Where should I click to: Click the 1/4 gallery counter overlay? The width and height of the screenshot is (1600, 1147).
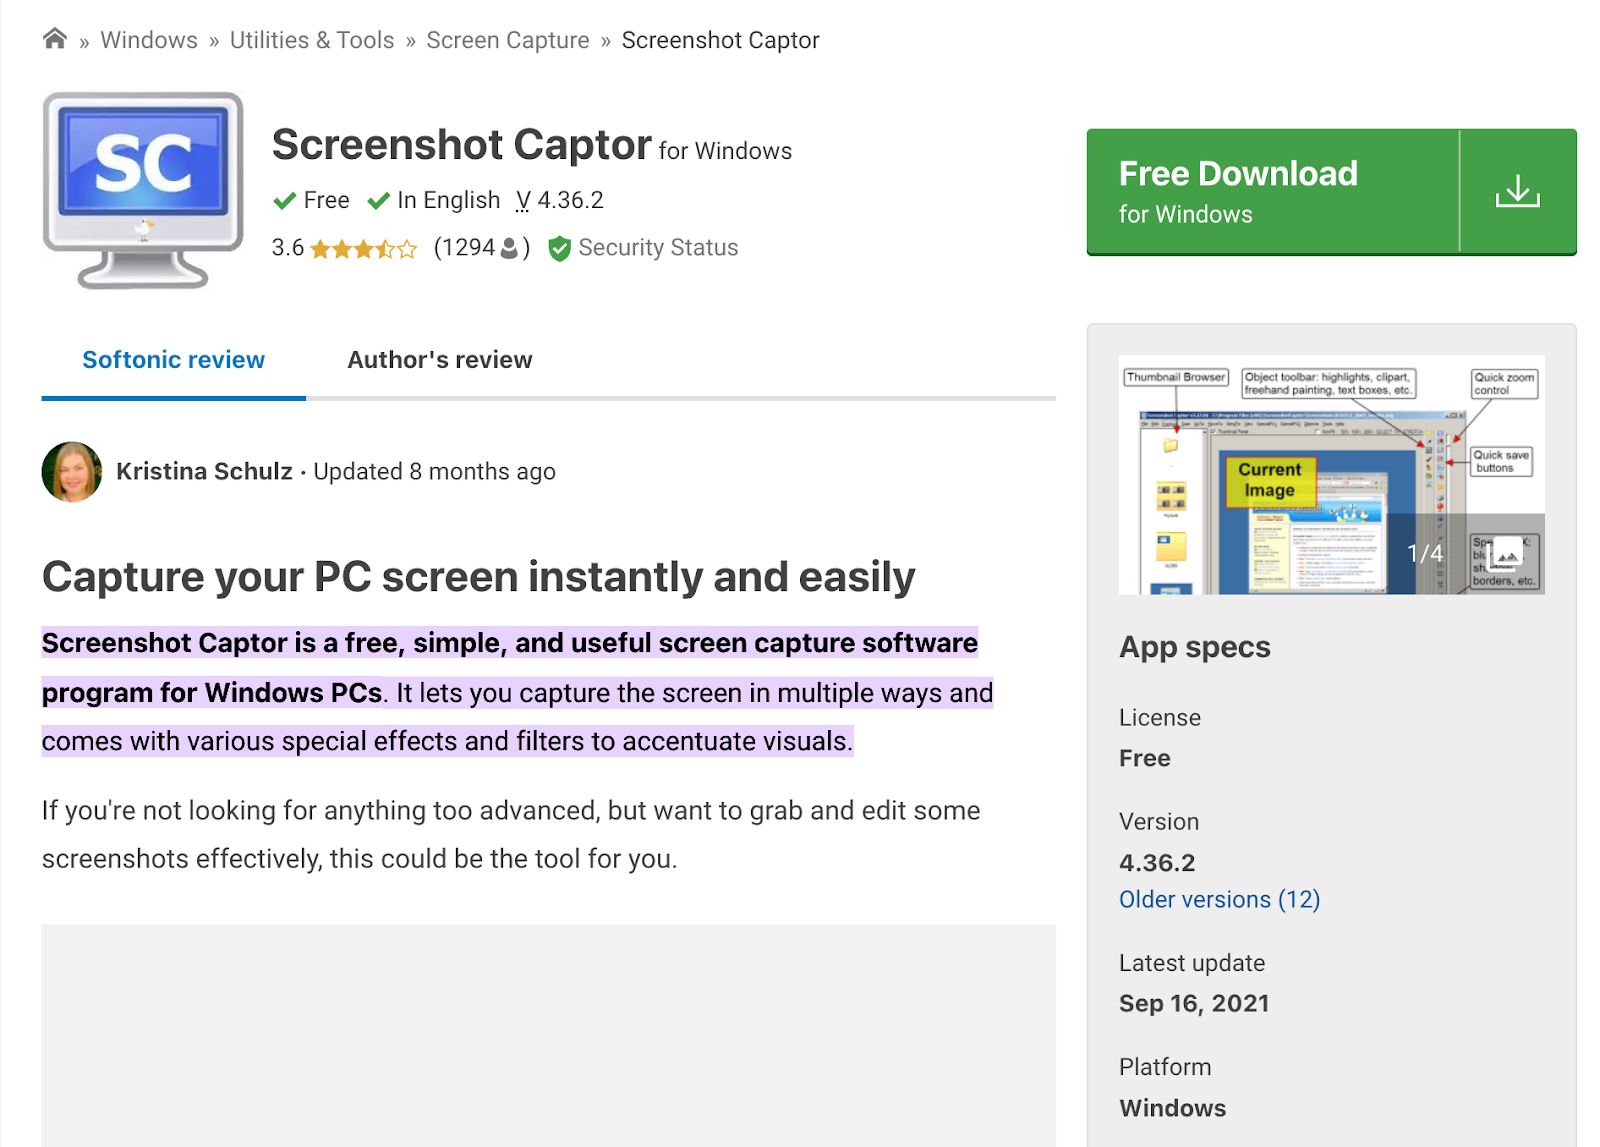pos(1424,553)
